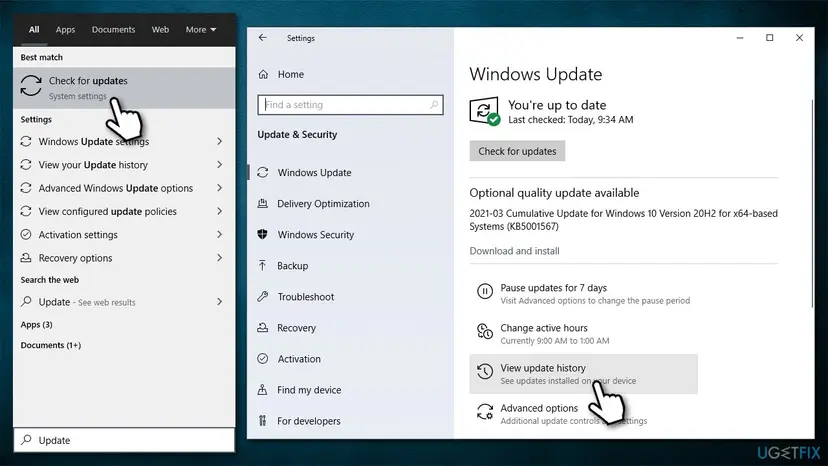Open Change active hours option
This screenshot has width=828, height=466.
pos(584,334)
